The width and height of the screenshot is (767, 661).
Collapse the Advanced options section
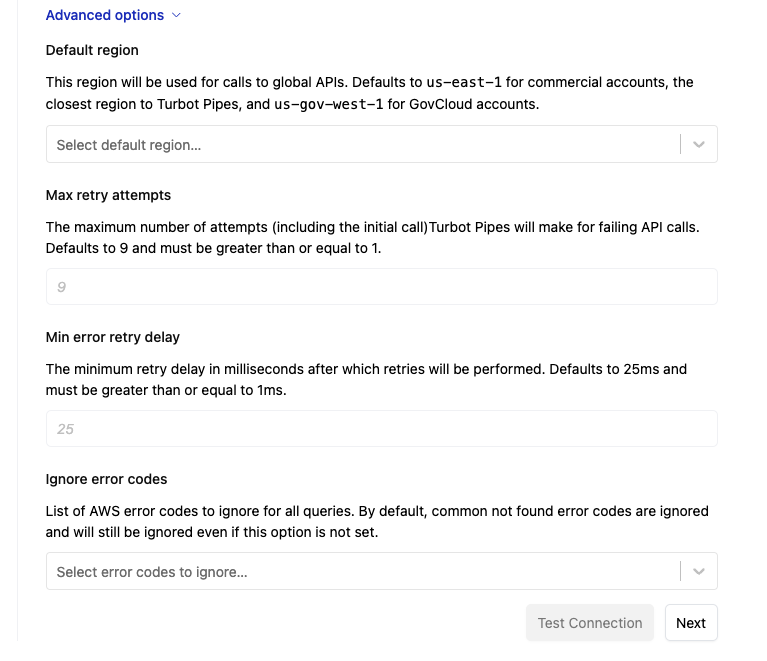point(105,15)
